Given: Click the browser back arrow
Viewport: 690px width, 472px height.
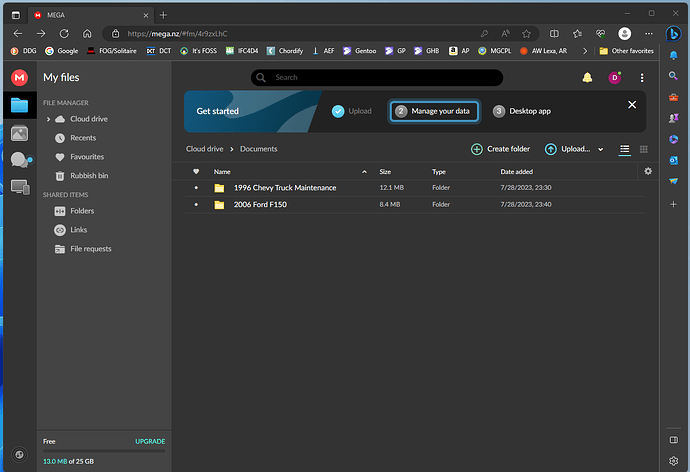Looking at the screenshot, I should tap(18, 33).
